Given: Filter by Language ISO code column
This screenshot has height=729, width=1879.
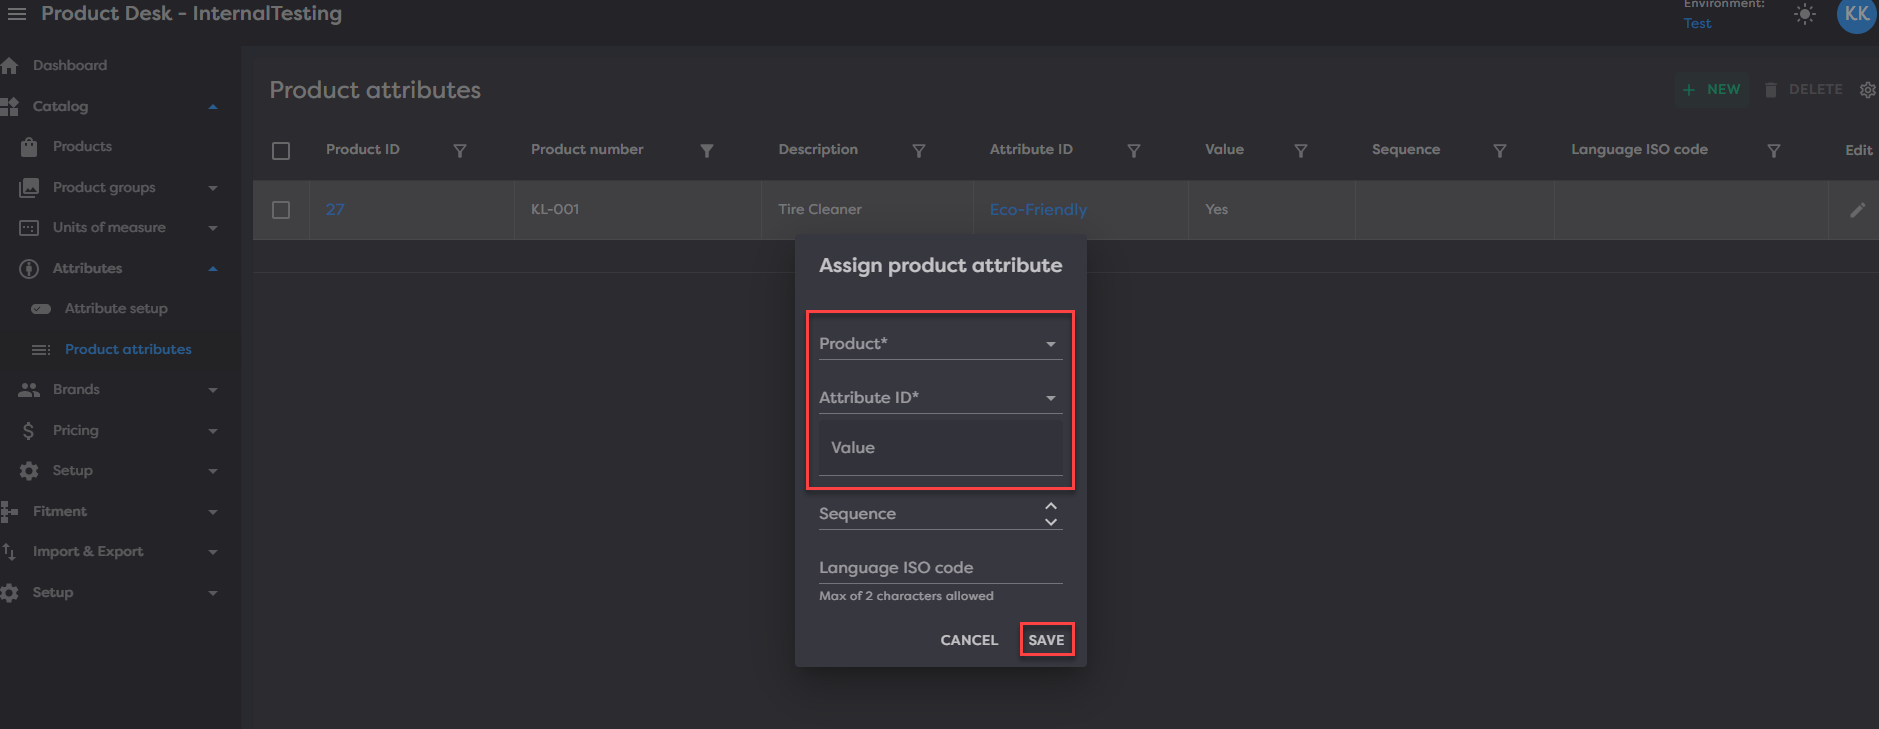Looking at the screenshot, I should pos(1773,151).
